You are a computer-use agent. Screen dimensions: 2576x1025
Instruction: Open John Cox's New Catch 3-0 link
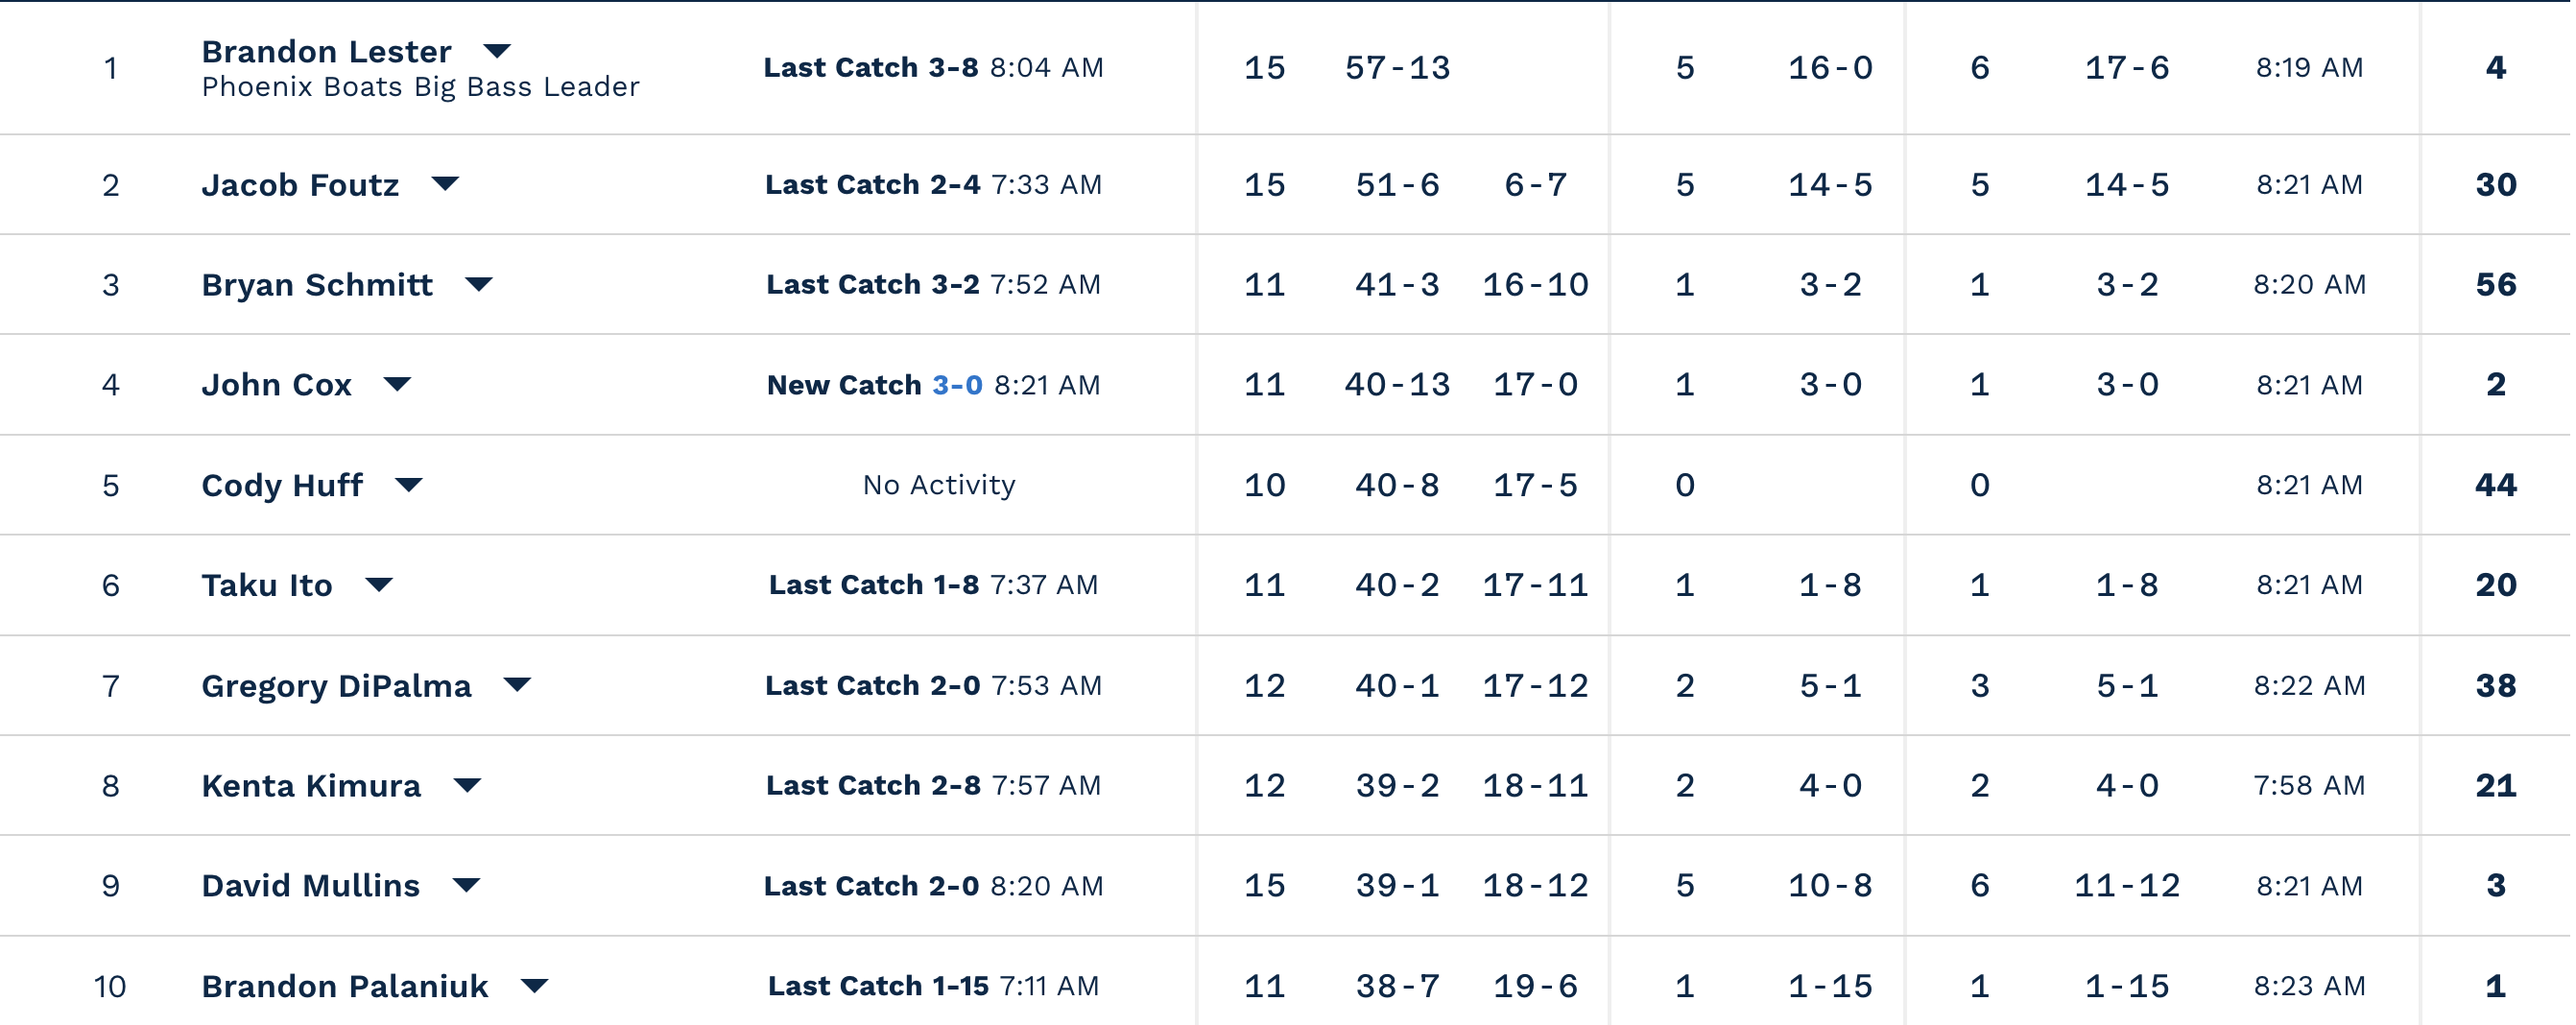coord(957,385)
